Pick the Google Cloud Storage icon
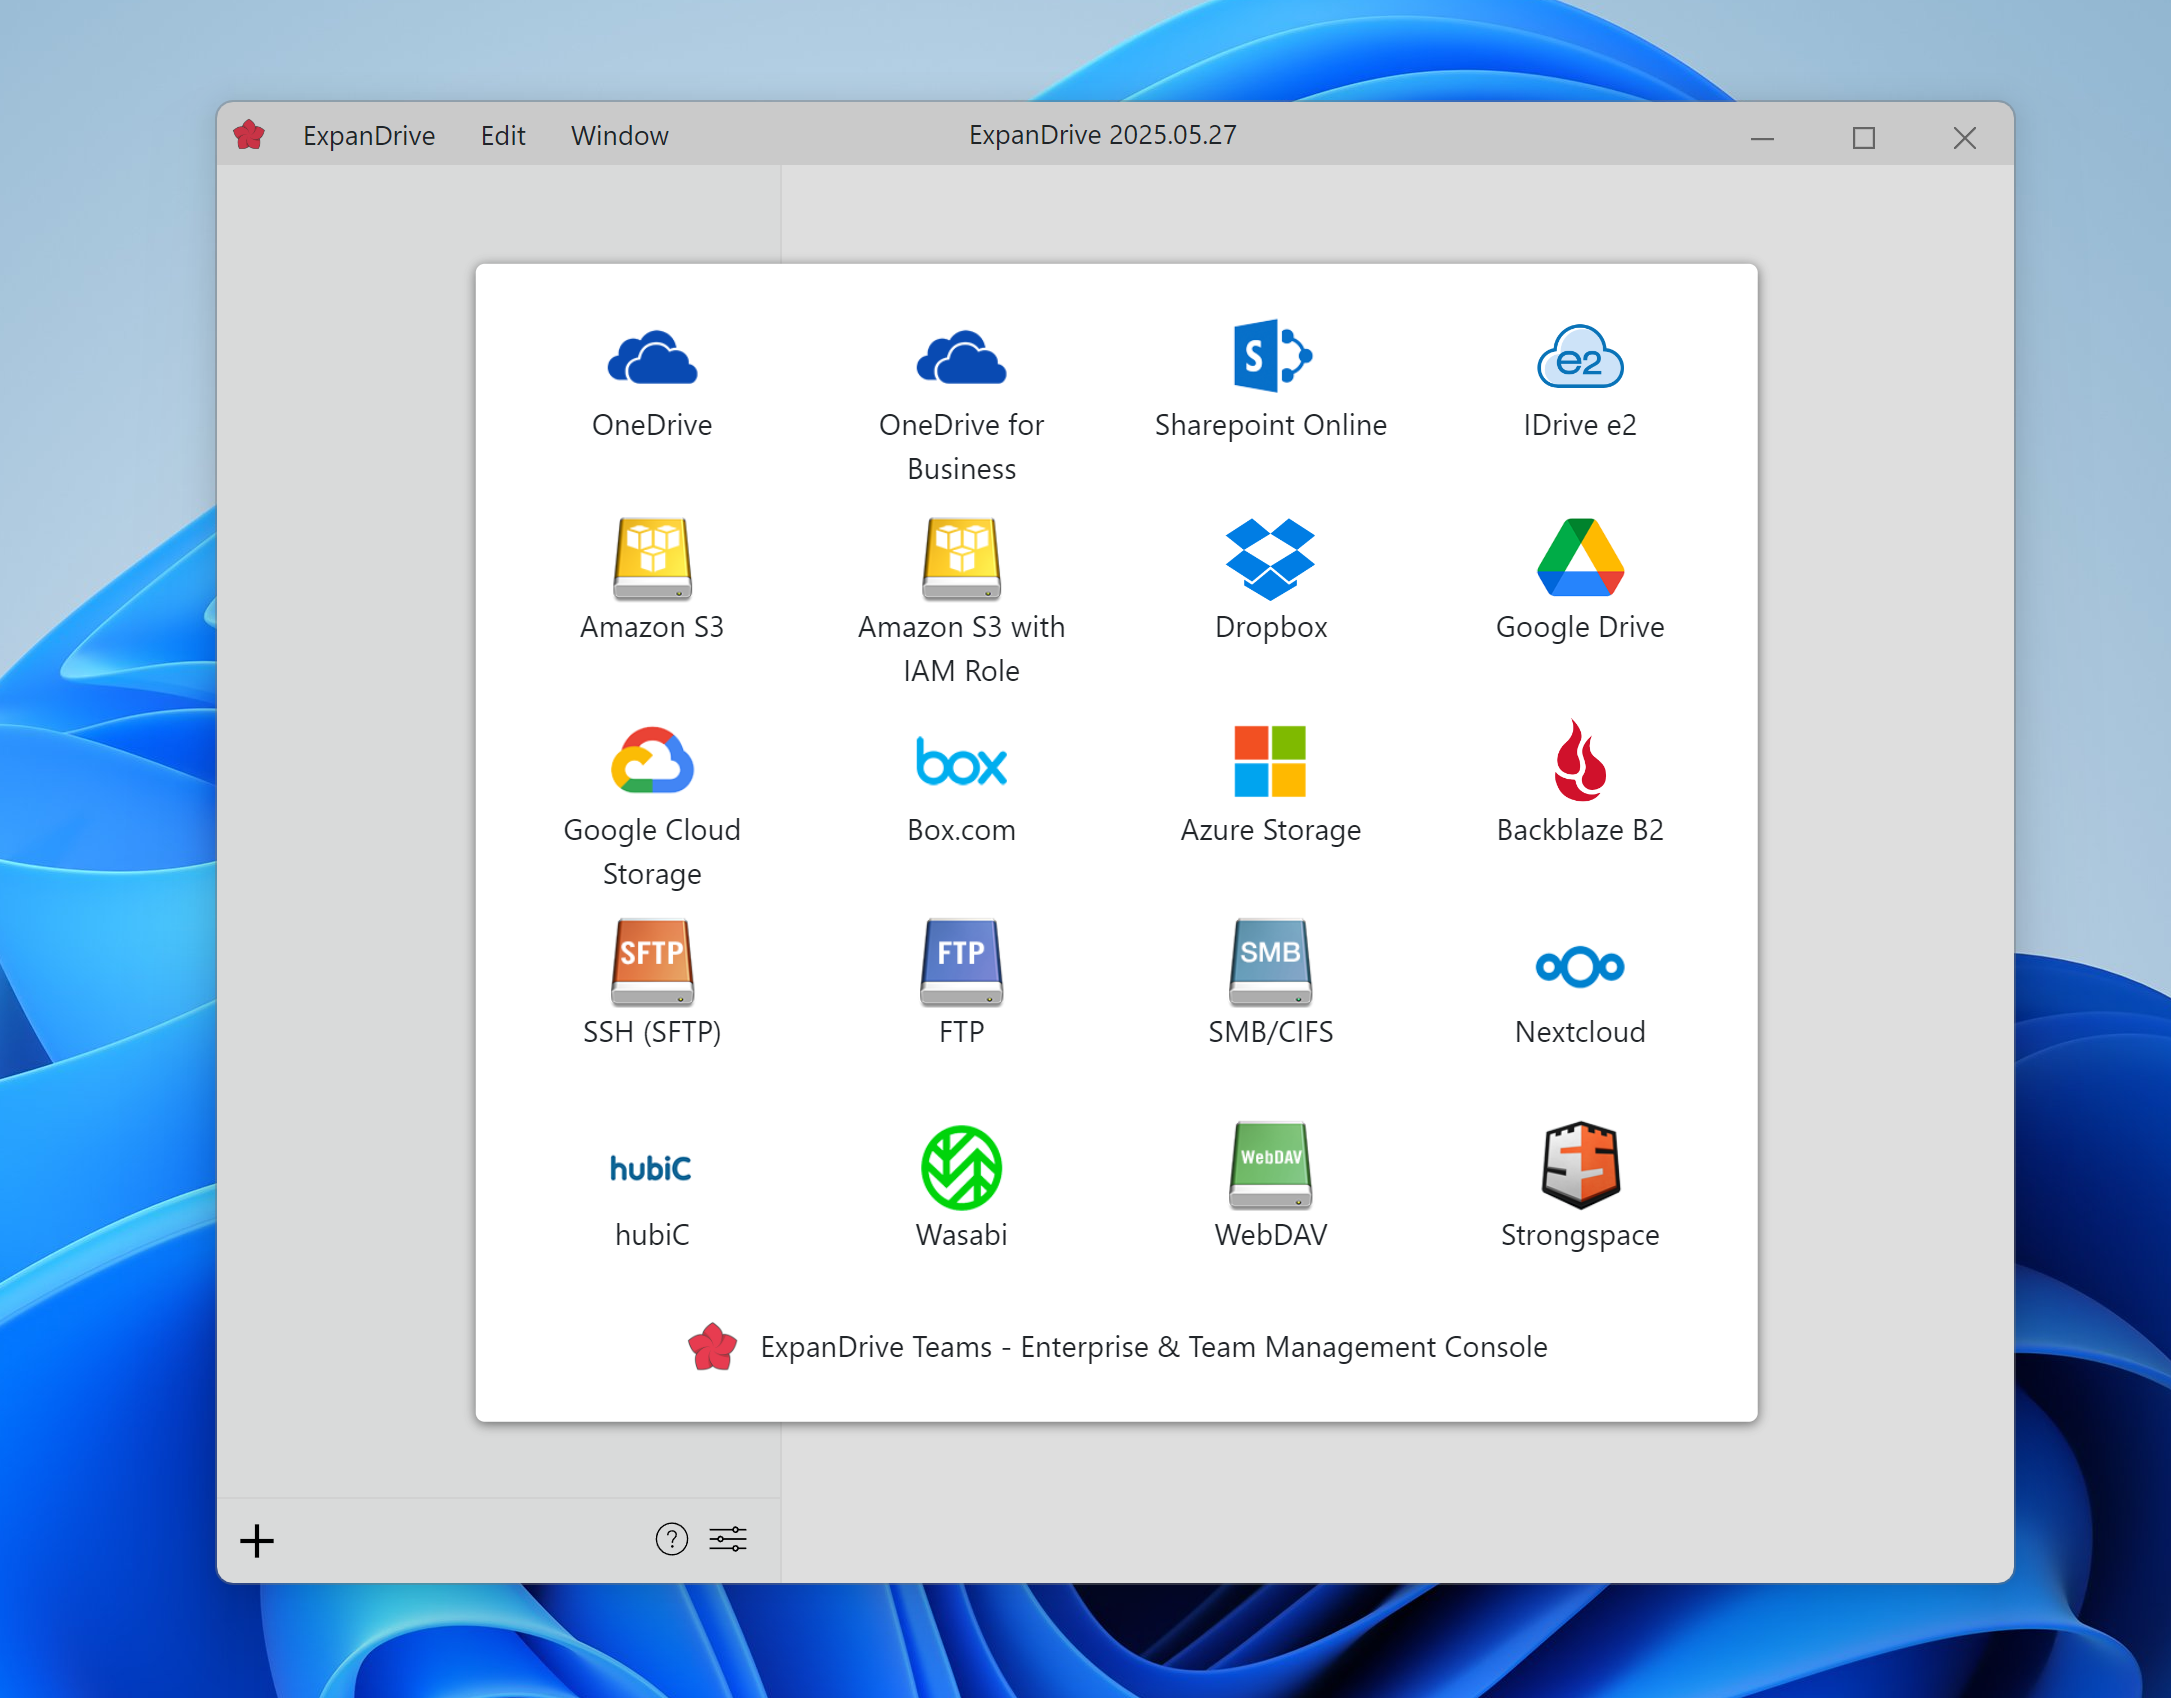 (652, 760)
